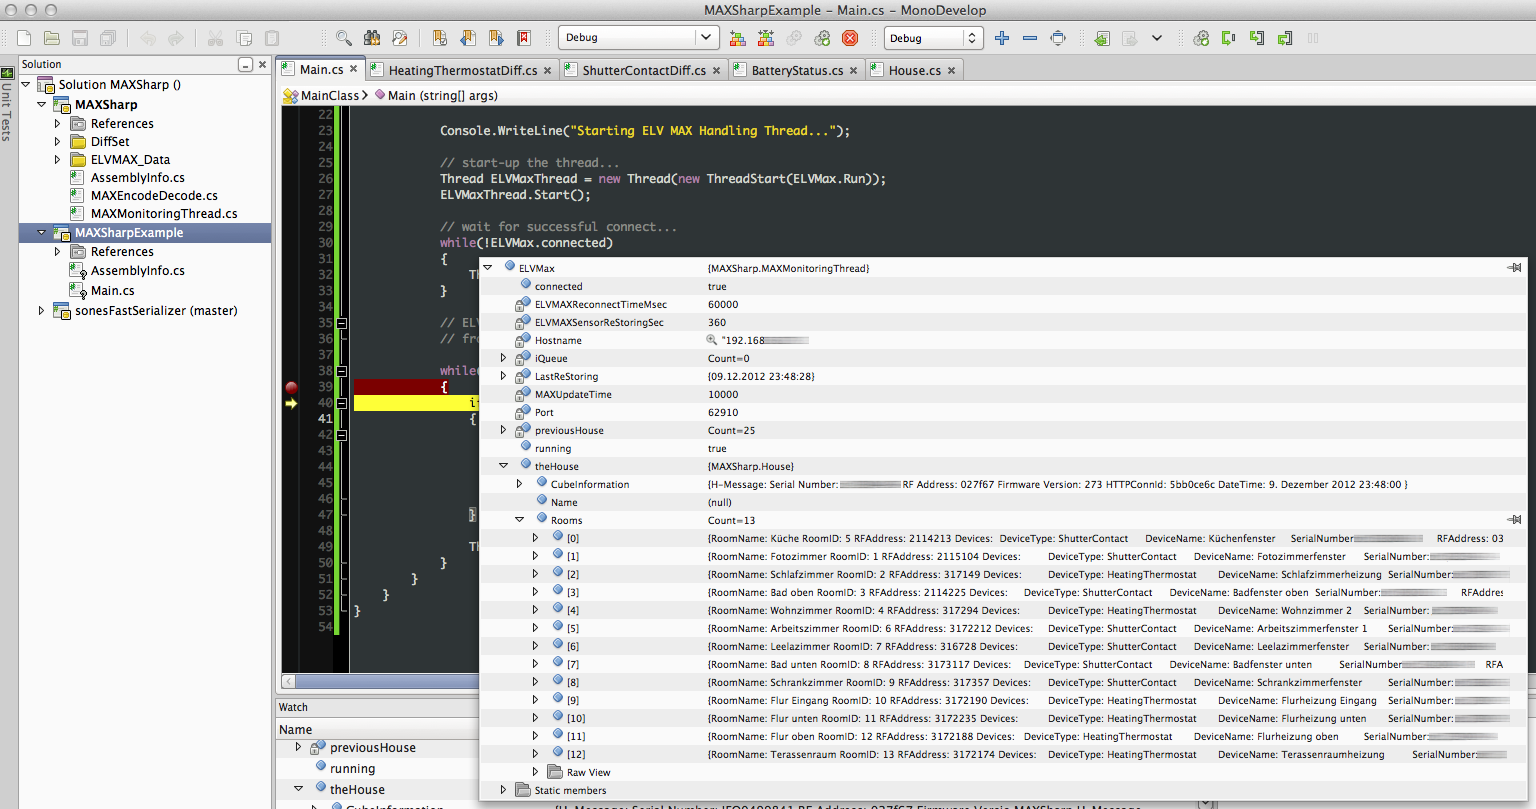This screenshot has height=809, width=1536.
Task: Select MAXEncodeDecode.cs in Solution tree
Action: (x=154, y=196)
